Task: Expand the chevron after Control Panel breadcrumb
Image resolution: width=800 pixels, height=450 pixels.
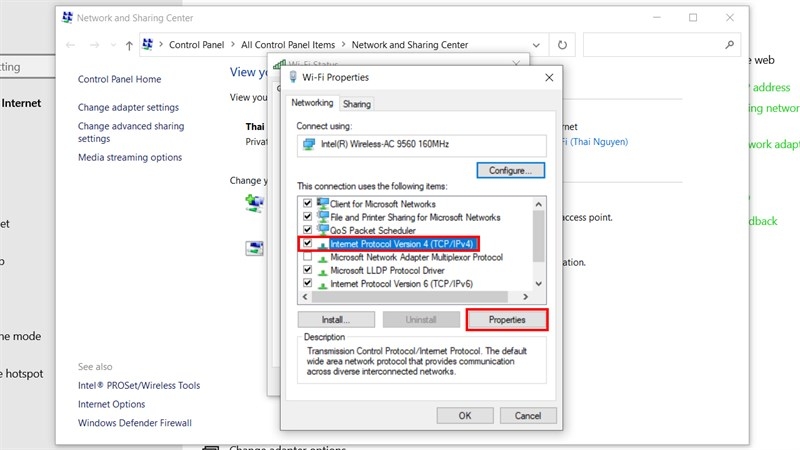Action: tap(233, 45)
